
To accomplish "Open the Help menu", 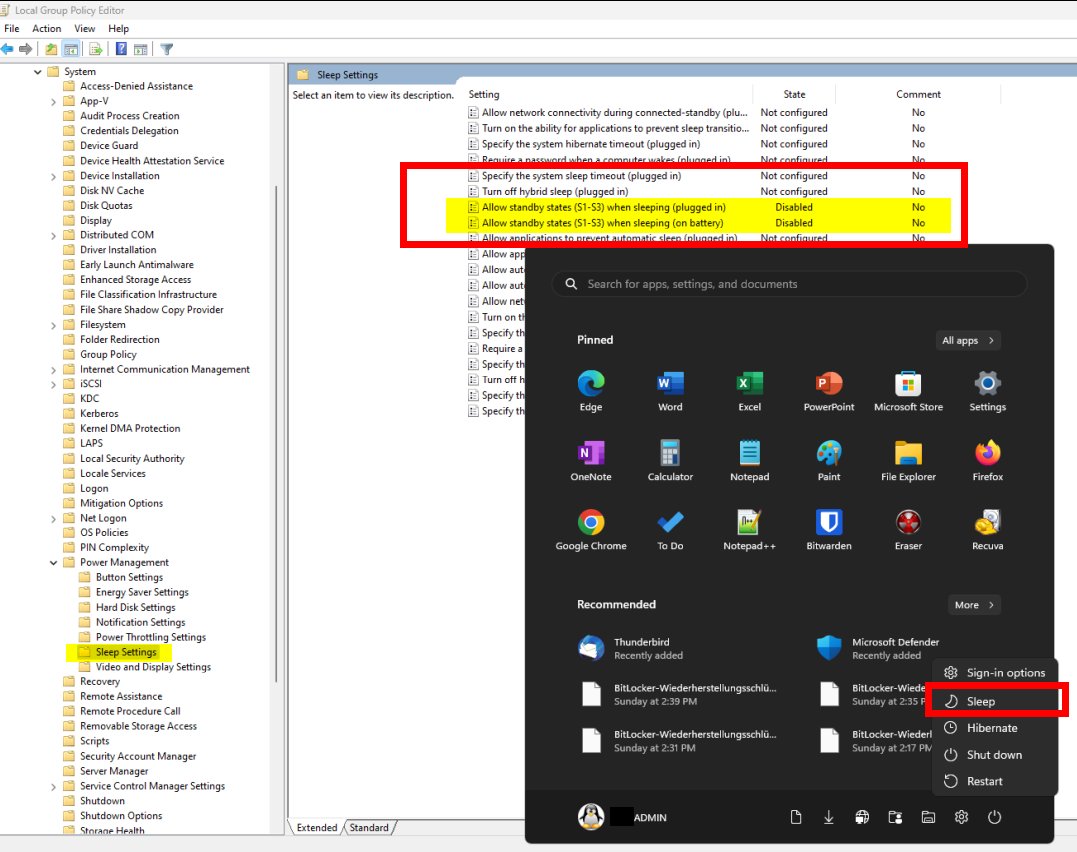I will (118, 28).
